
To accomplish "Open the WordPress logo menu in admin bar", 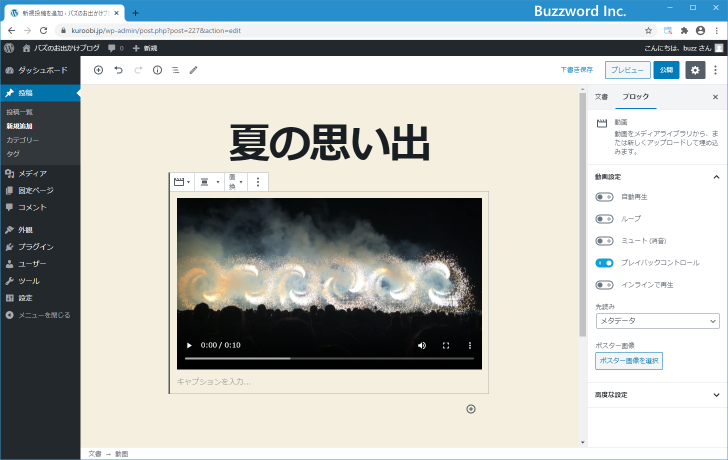I will click(9, 48).
